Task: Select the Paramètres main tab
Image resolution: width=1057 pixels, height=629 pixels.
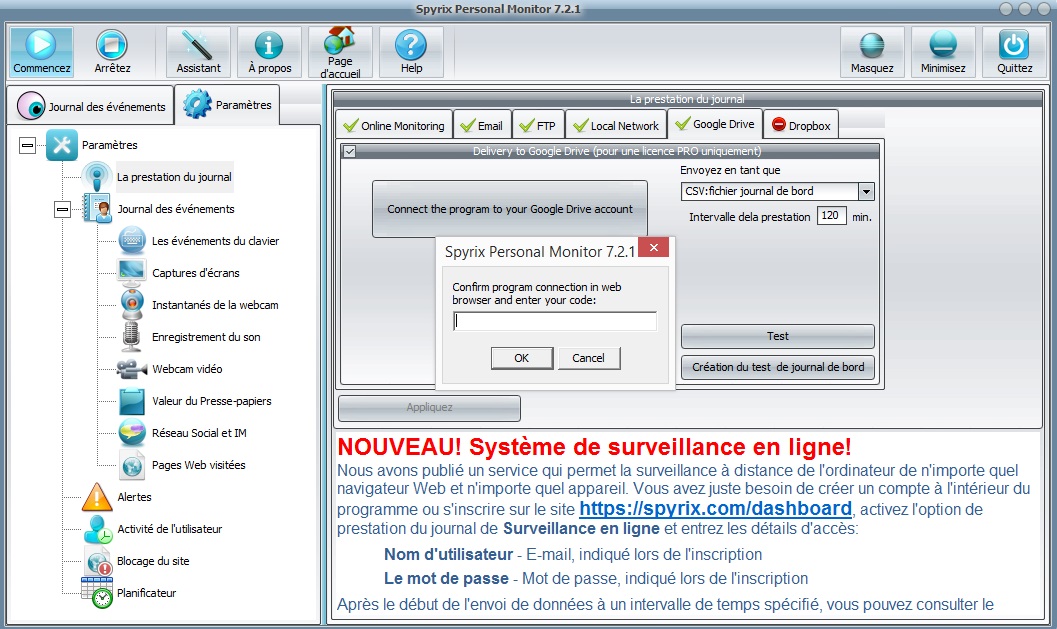Action: click(x=227, y=104)
